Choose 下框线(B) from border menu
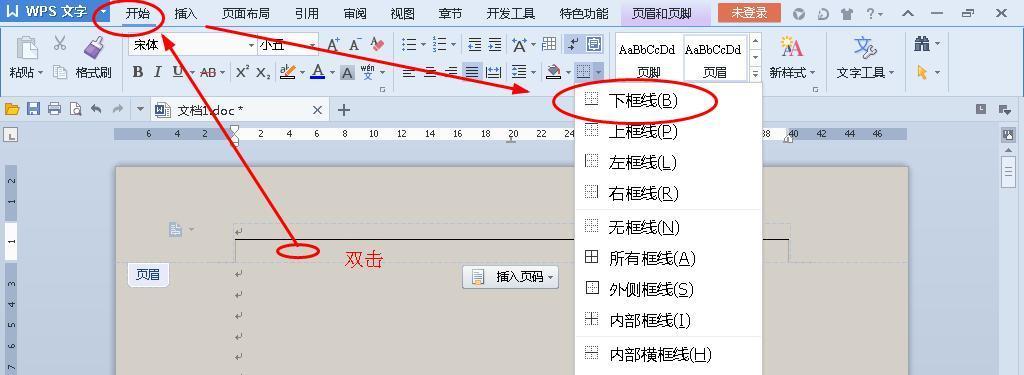 click(x=667, y=101)
